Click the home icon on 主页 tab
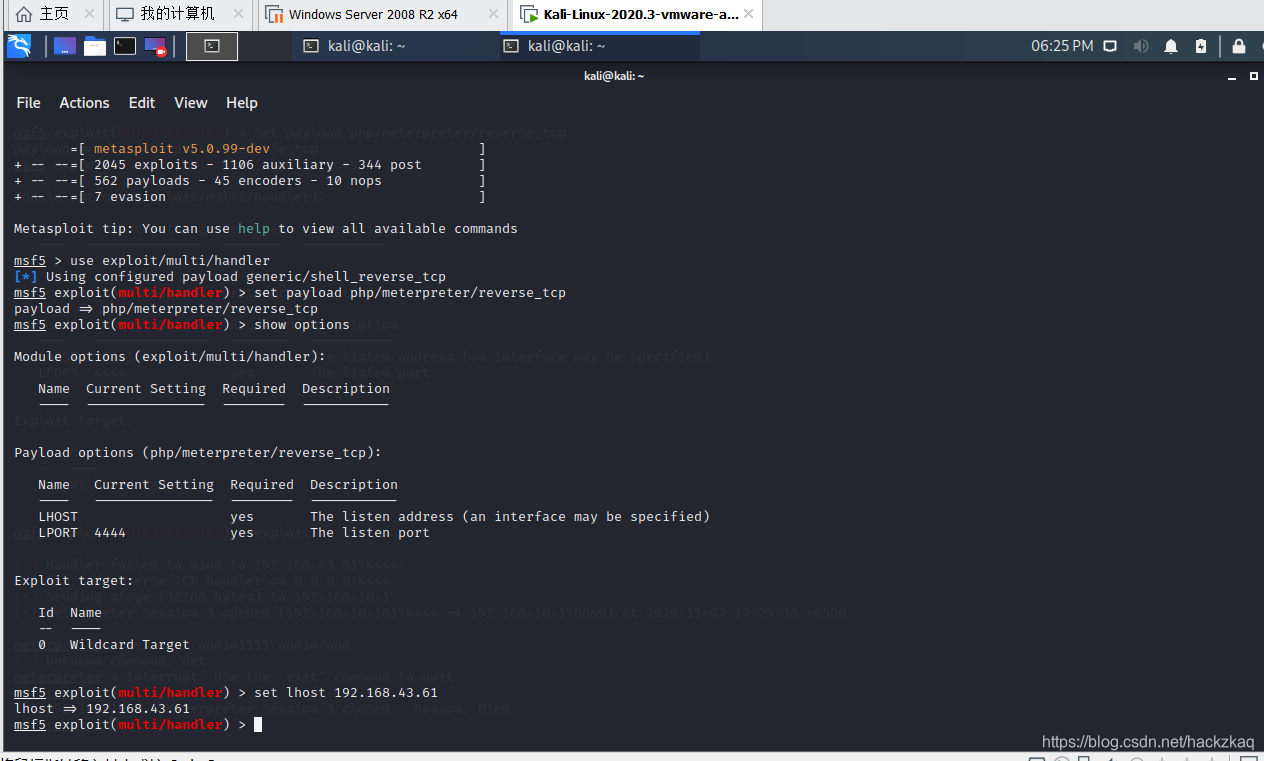The height and width of the screenshot is (761, 1264). 24,15
